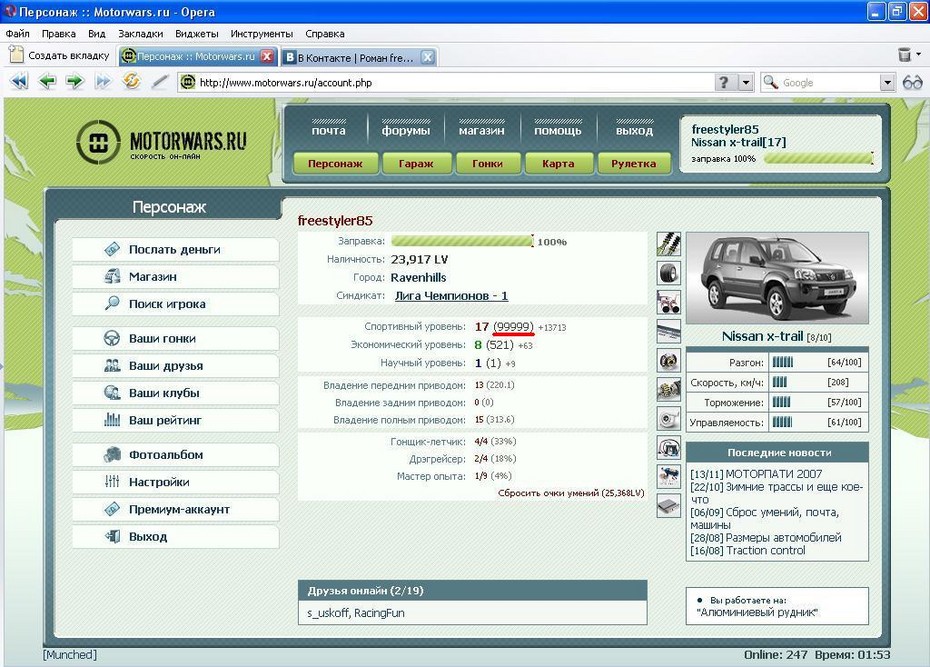Open the Правка menu
This screenshot has height=667, width=930.
[59, 34]
